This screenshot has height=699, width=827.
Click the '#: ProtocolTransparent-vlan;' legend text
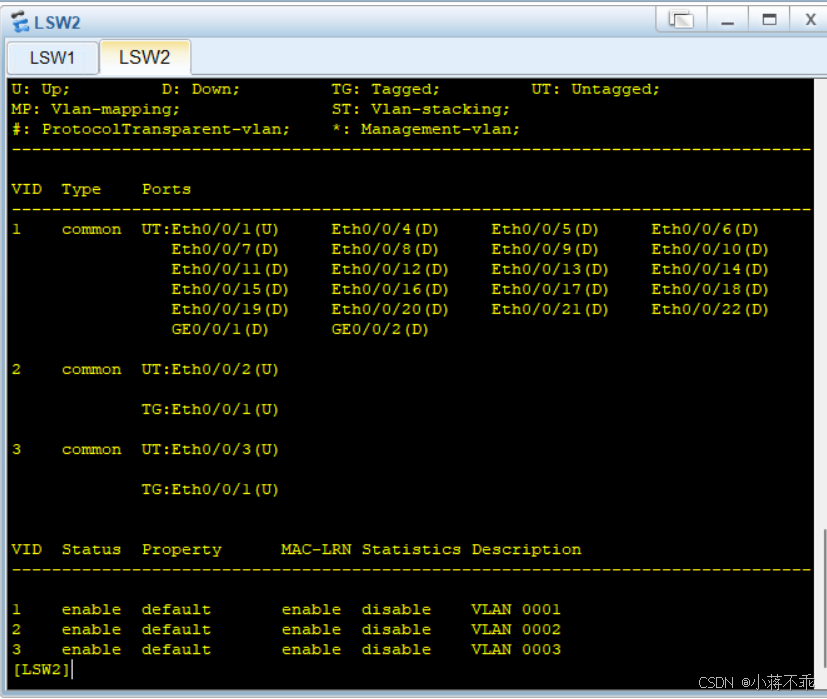[151, 129]
